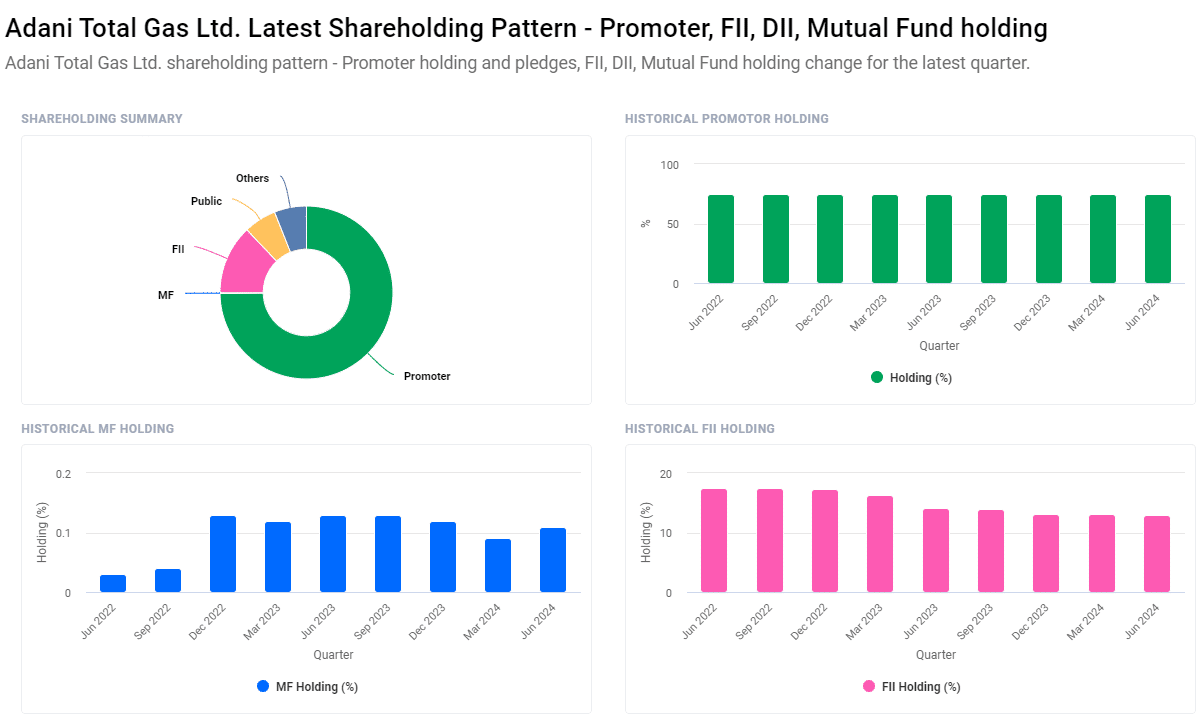Image resolution: width=1202 pixels, height=722 pixels.
Task: Click the Jun 2024 bar in MF holding chart
Action: point(553,560)
